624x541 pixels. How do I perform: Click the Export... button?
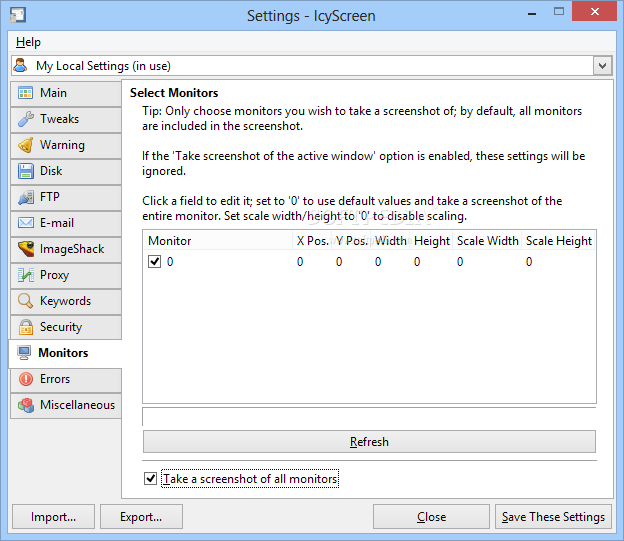tap(141, 517)
